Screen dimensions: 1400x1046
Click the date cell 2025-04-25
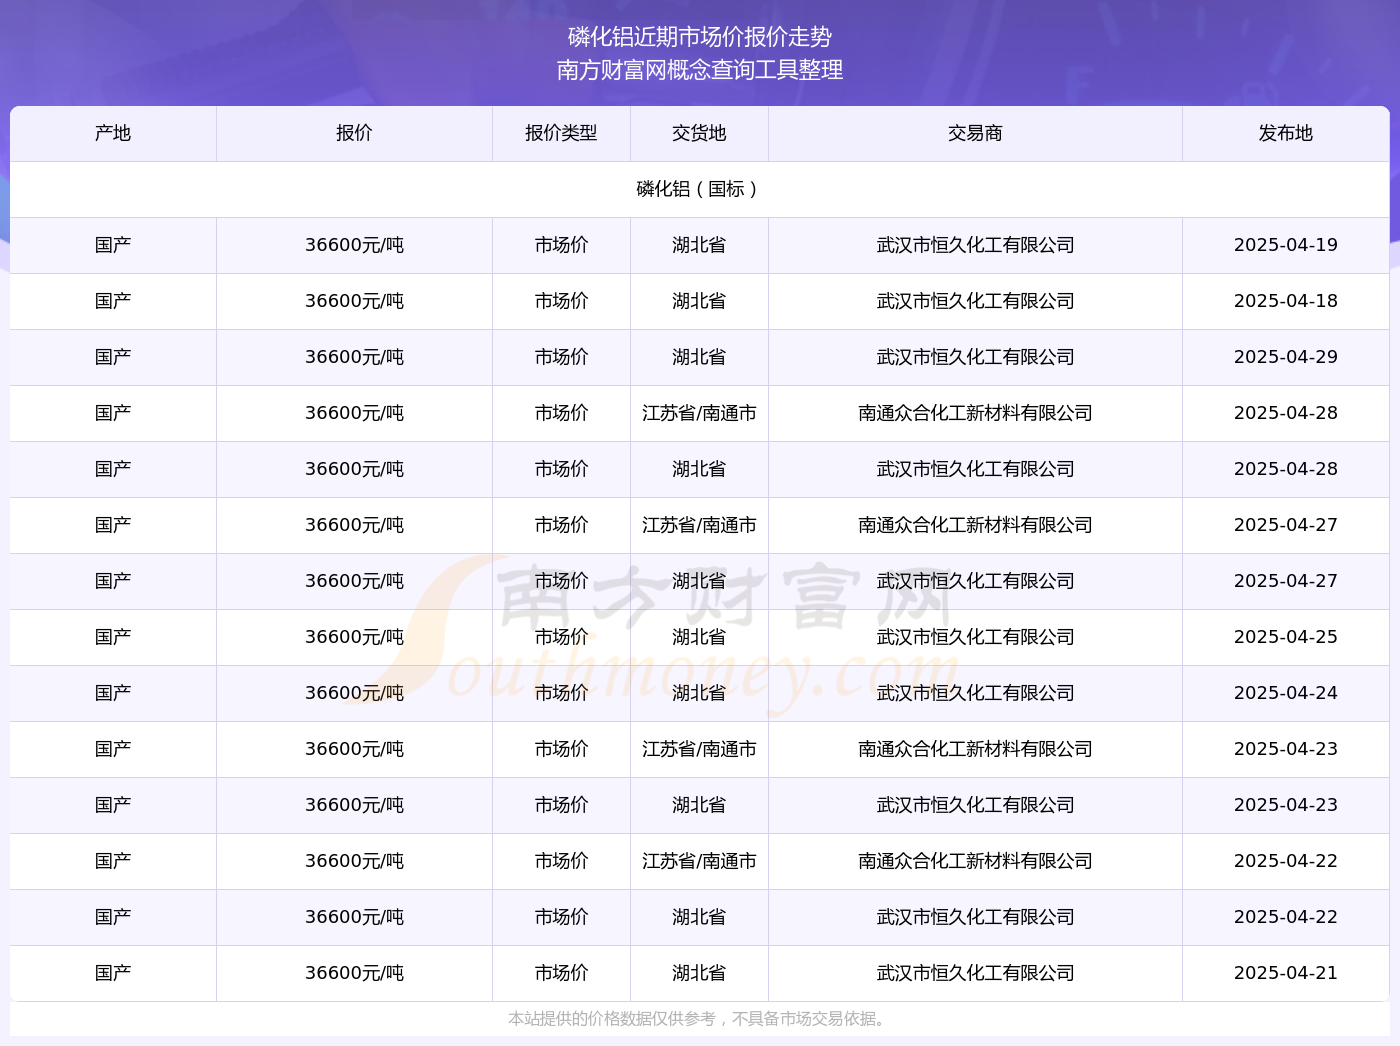click(1286, 637)
